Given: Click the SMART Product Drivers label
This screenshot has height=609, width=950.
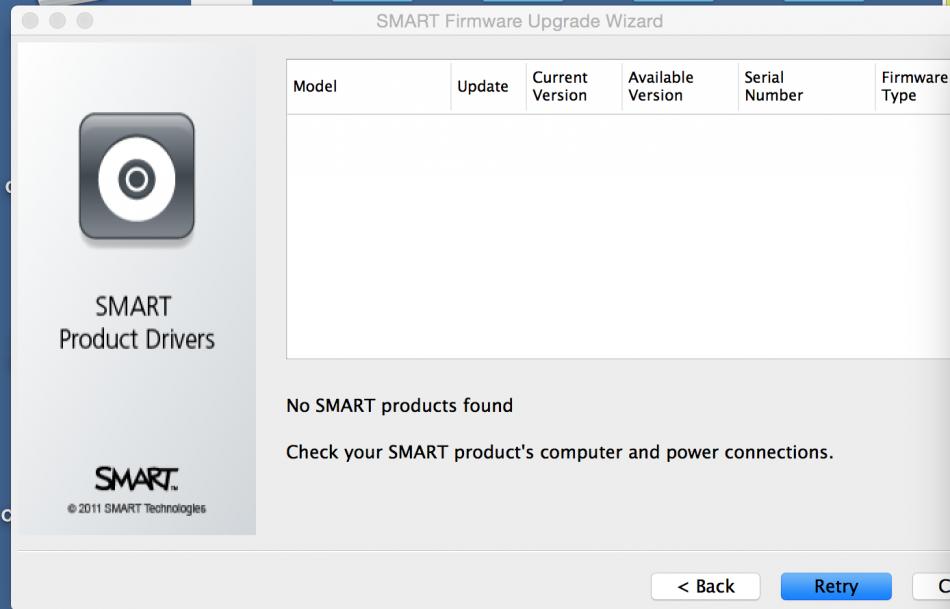Looking at the screenshot, I should 136,322.
